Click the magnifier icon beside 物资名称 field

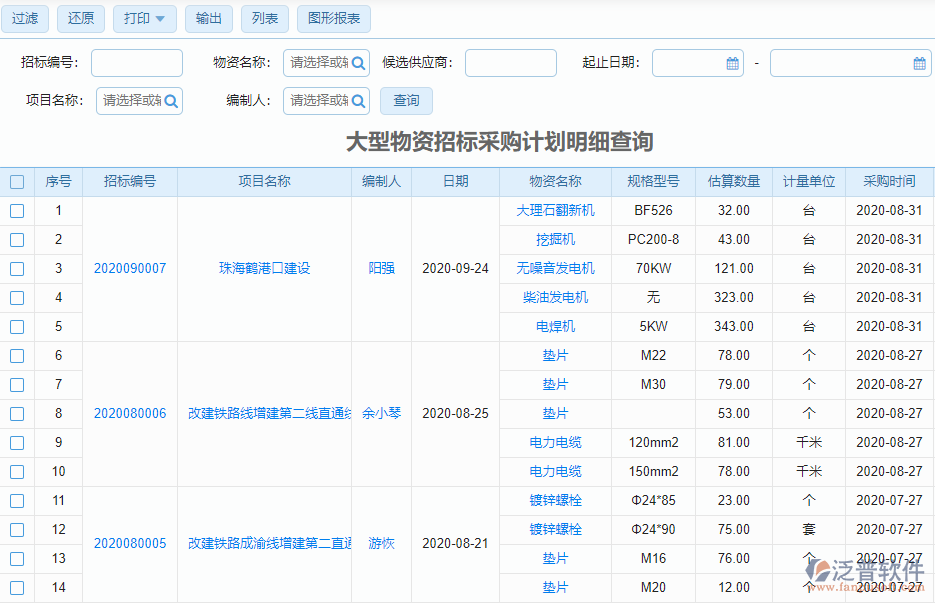360,62
